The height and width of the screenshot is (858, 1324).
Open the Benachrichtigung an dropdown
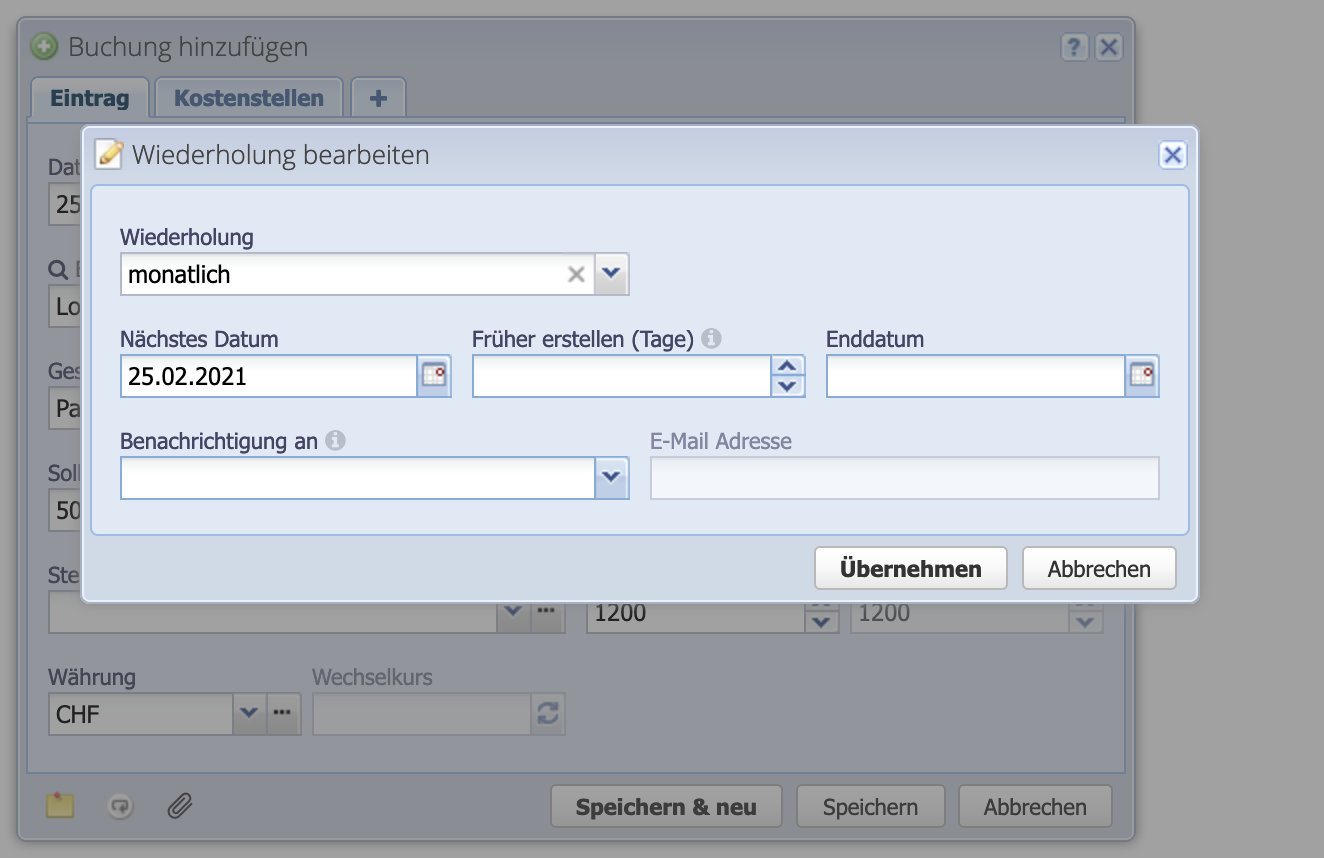click(611, 478)
